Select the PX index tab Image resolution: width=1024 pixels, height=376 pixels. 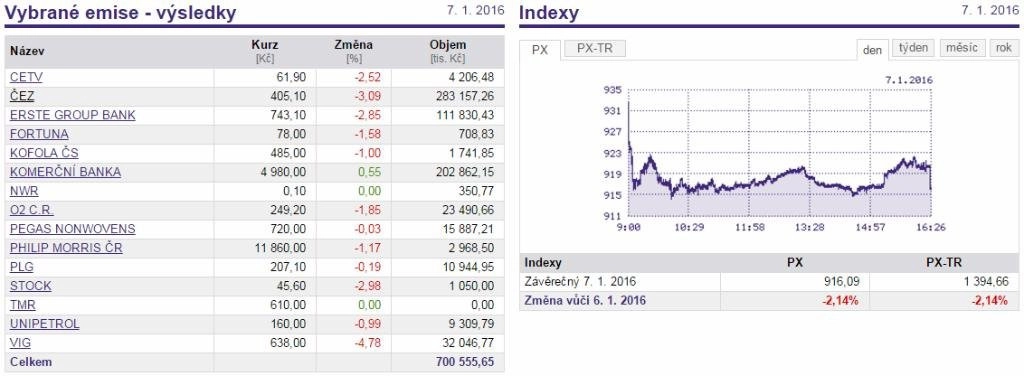[x=540, y=50]
